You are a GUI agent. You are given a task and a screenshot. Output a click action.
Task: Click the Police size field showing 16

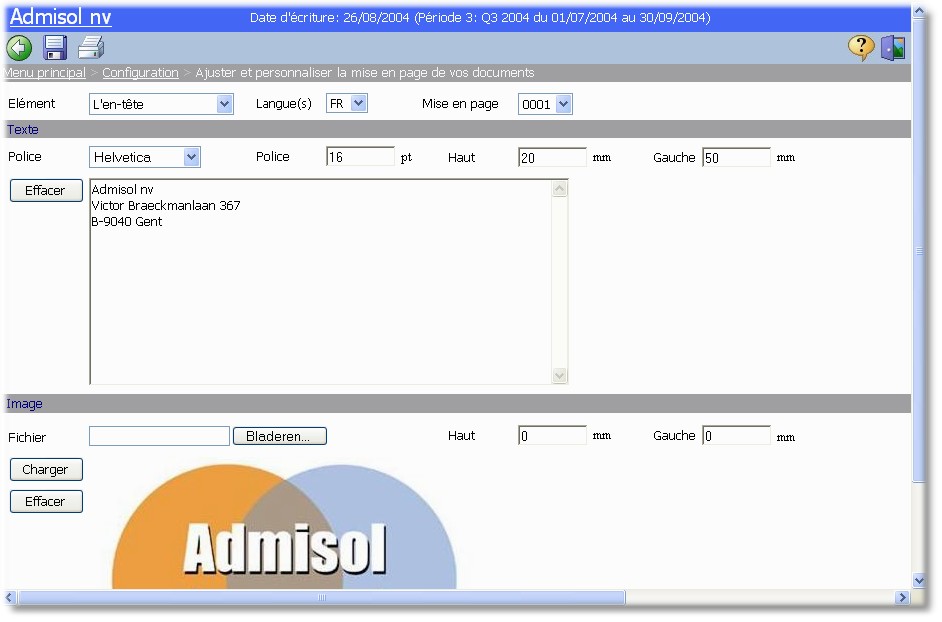coord(360,157)
